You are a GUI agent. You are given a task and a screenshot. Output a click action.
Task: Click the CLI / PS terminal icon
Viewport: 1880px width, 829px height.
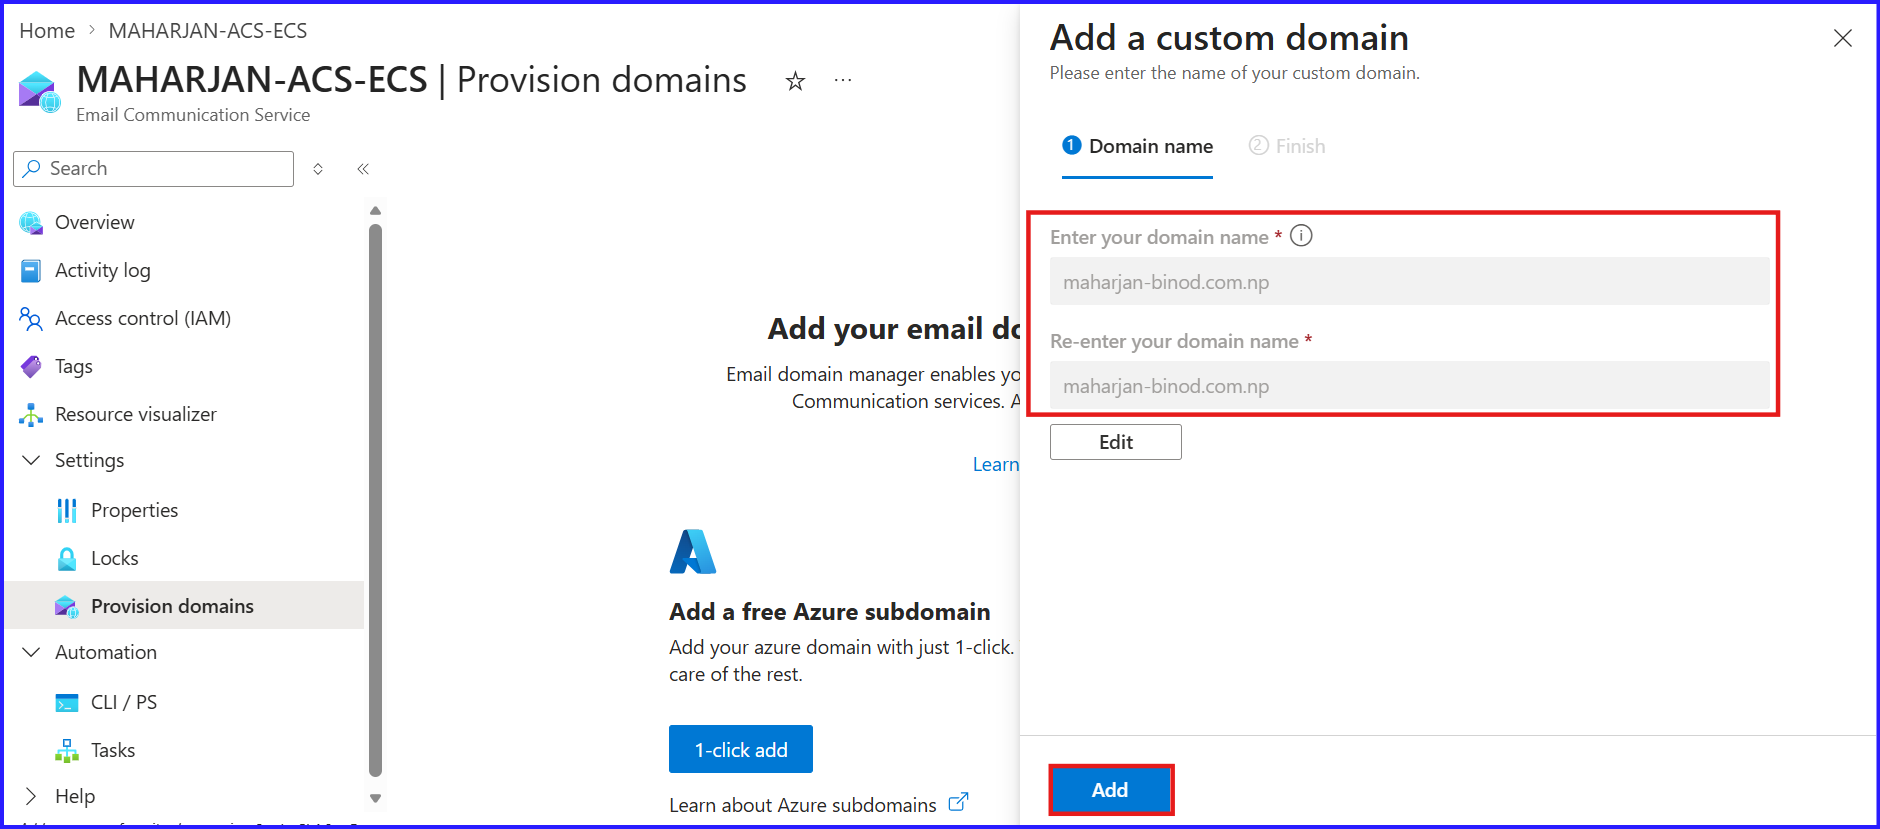coord(67,703)
